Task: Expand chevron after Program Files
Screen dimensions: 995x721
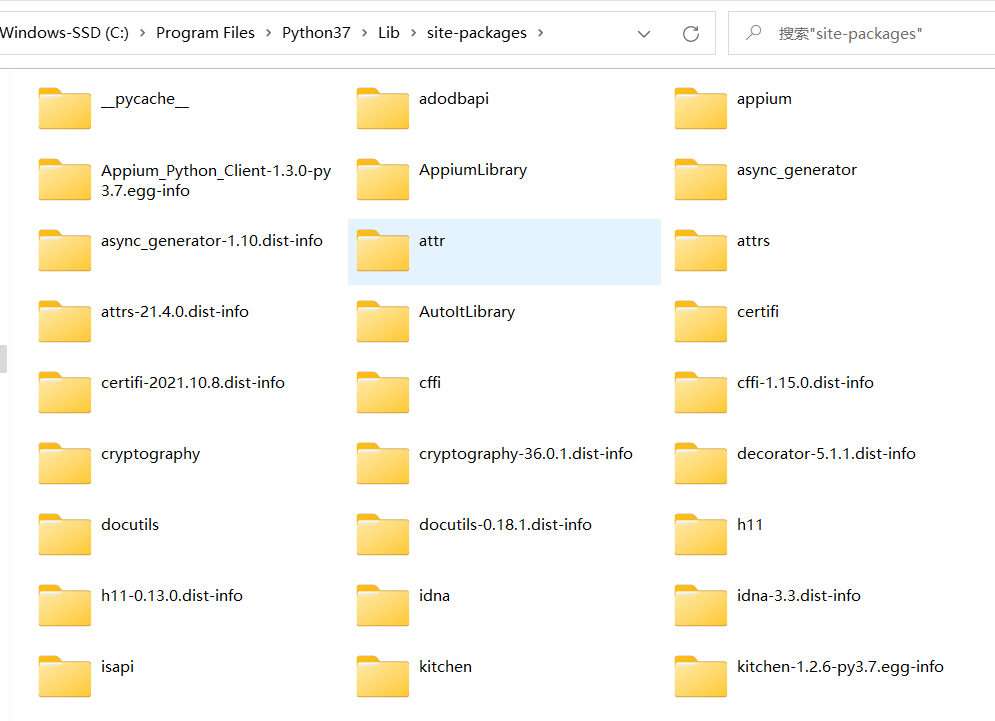Action: pyautogui.click(x=268, y=33)
